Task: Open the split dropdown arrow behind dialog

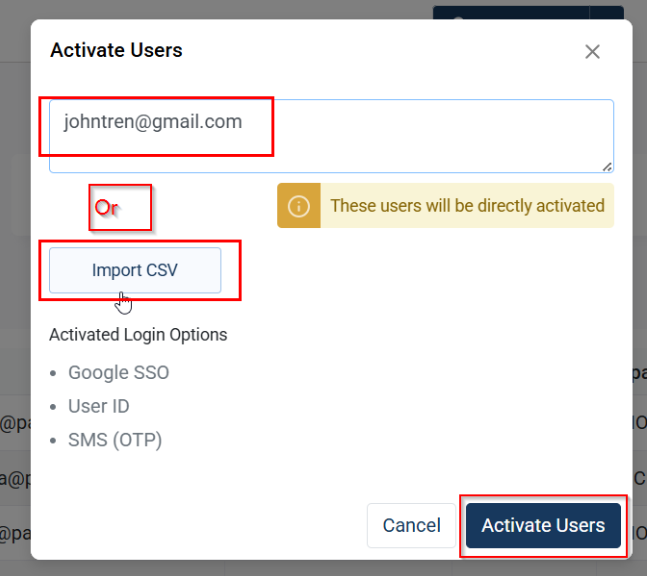Action: tap(607, 12)
